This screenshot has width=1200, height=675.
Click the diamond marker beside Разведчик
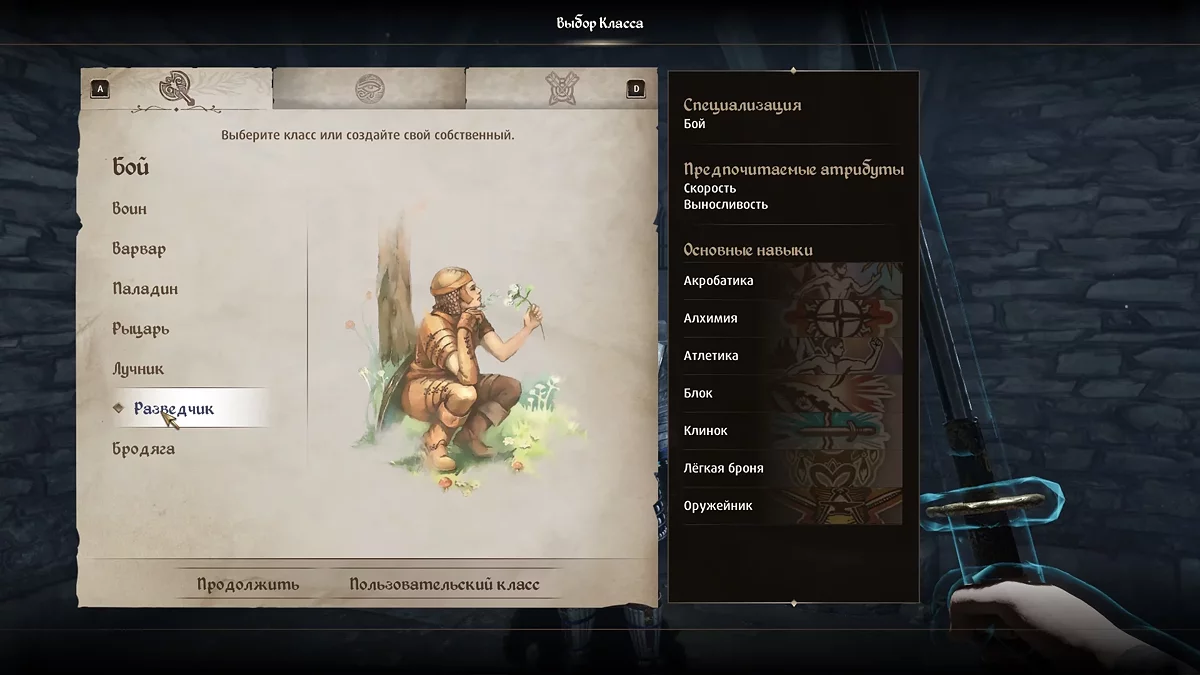(119, 408)
